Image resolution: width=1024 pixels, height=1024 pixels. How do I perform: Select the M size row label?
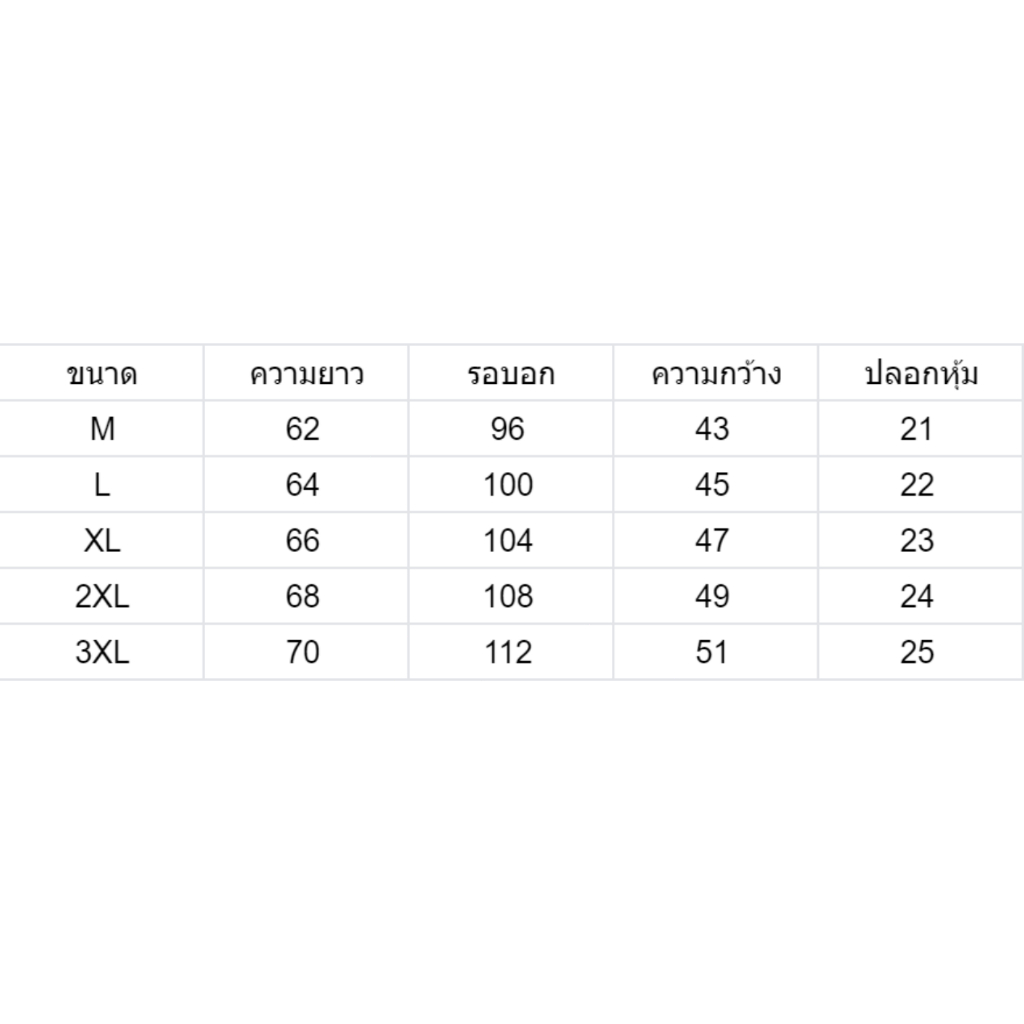(x=102, y=428)
